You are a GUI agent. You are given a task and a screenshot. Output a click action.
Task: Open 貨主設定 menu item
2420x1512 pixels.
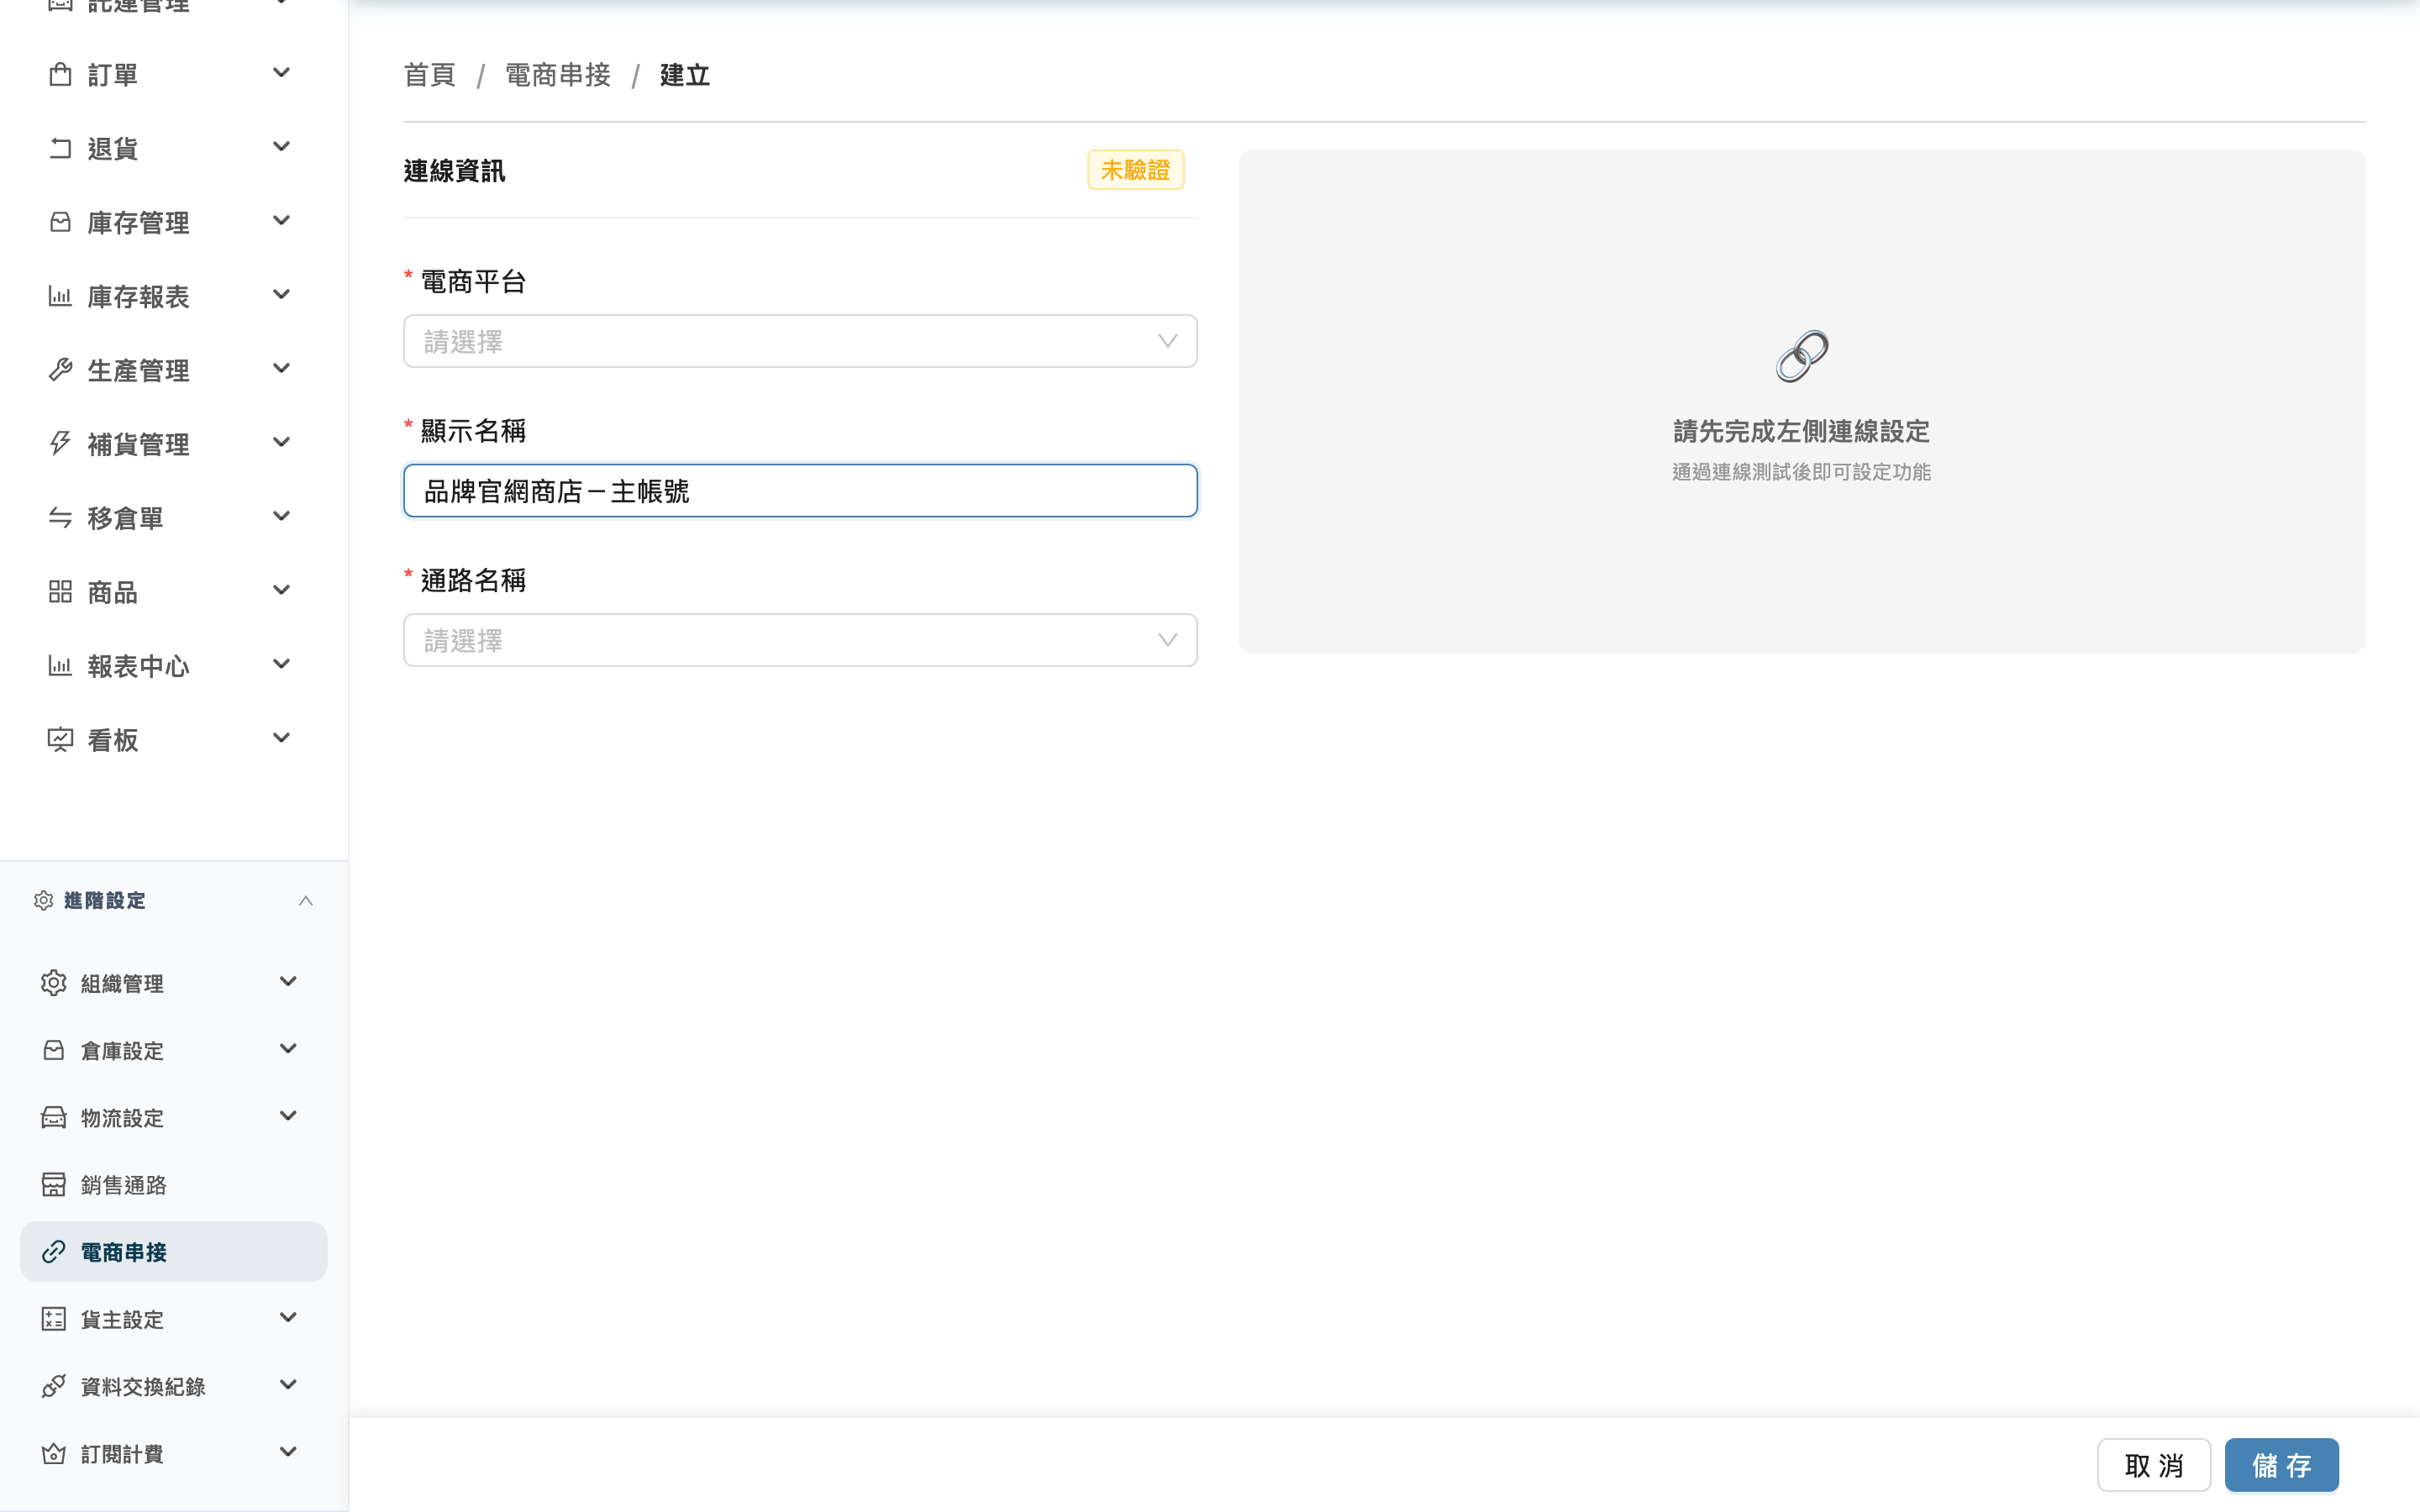coord(174,1319)
